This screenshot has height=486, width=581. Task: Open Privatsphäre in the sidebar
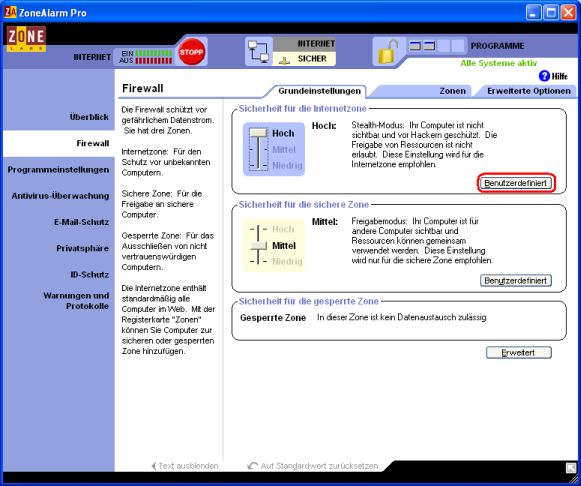coord(82,248)
